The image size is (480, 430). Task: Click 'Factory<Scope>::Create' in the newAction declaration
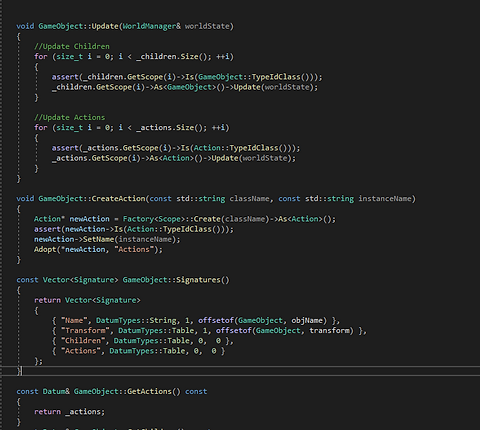coord(172,219)
